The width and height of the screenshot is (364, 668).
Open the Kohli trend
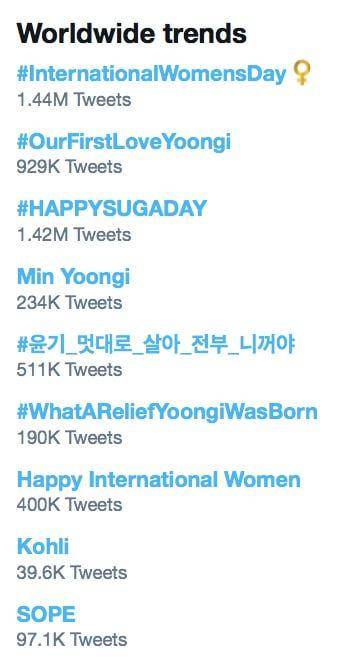coord(43,546)
